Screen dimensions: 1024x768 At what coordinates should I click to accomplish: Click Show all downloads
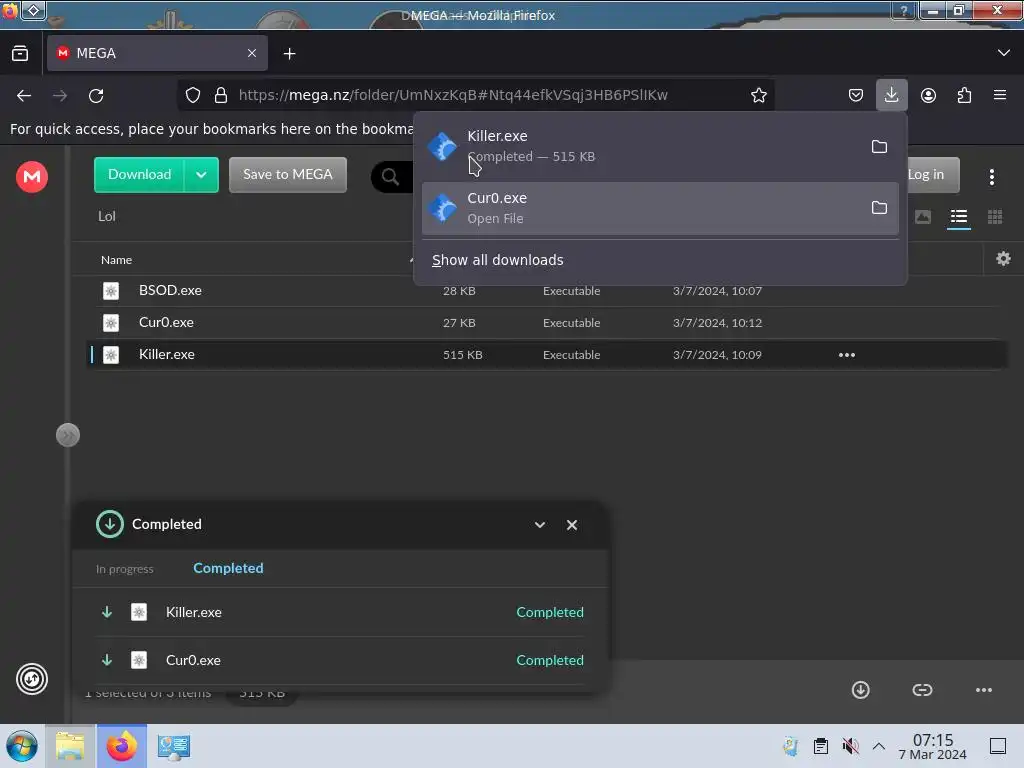(x=497, y=260)
